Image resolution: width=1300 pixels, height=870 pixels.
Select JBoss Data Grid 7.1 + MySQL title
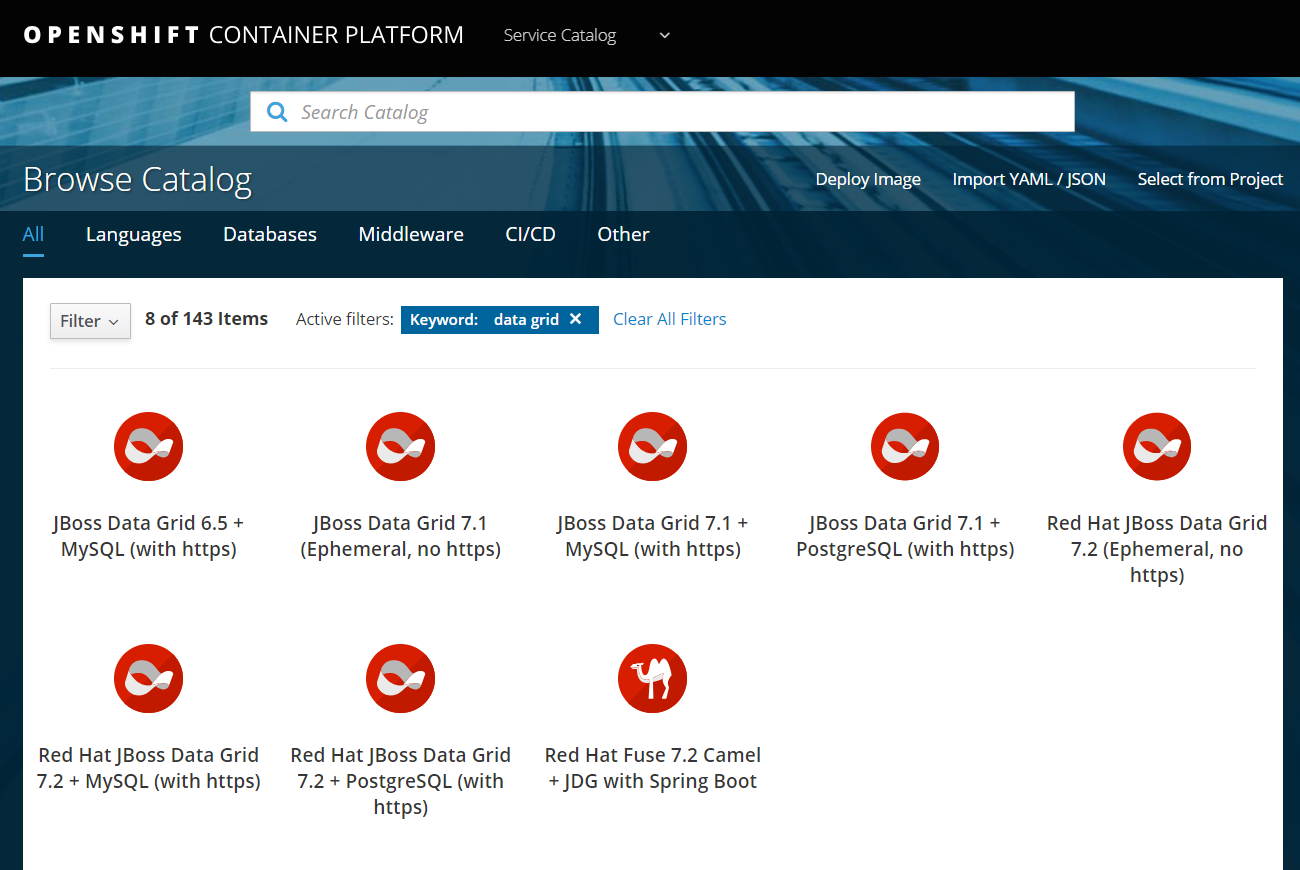[653, 536]
